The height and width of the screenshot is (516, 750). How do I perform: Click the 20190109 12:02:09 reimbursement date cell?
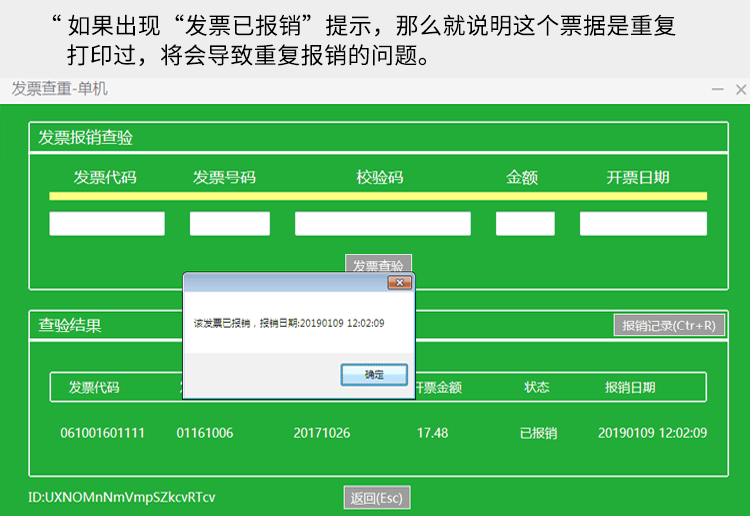tap(652, 433)
